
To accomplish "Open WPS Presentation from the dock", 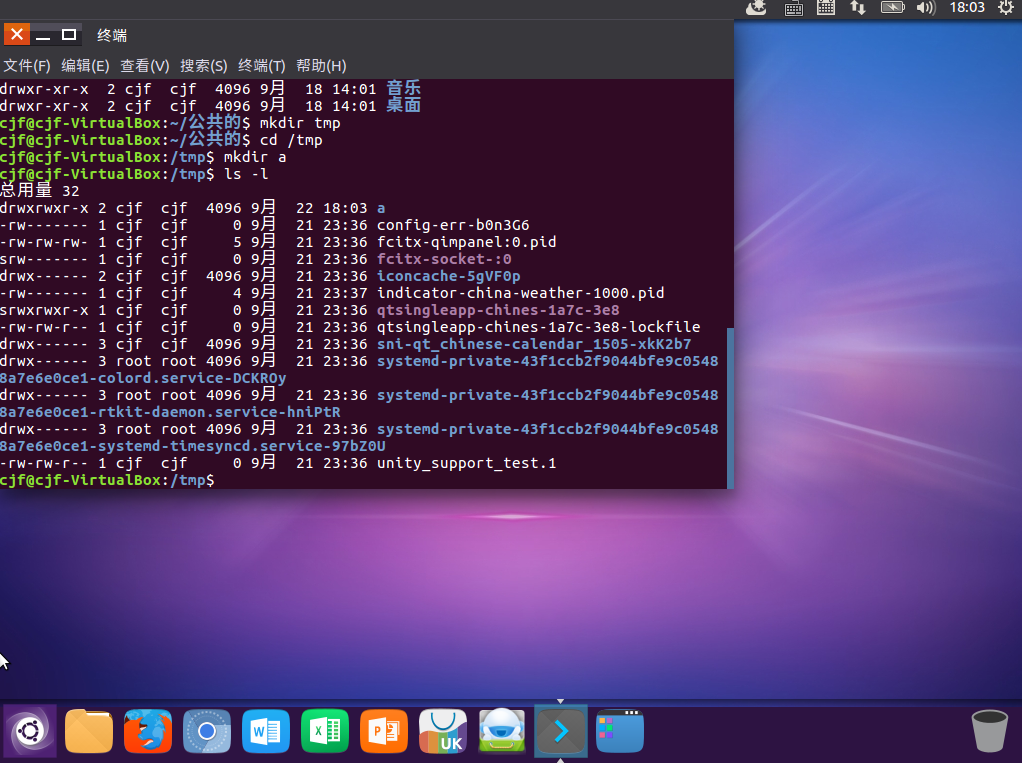I will tap(384, 731).
